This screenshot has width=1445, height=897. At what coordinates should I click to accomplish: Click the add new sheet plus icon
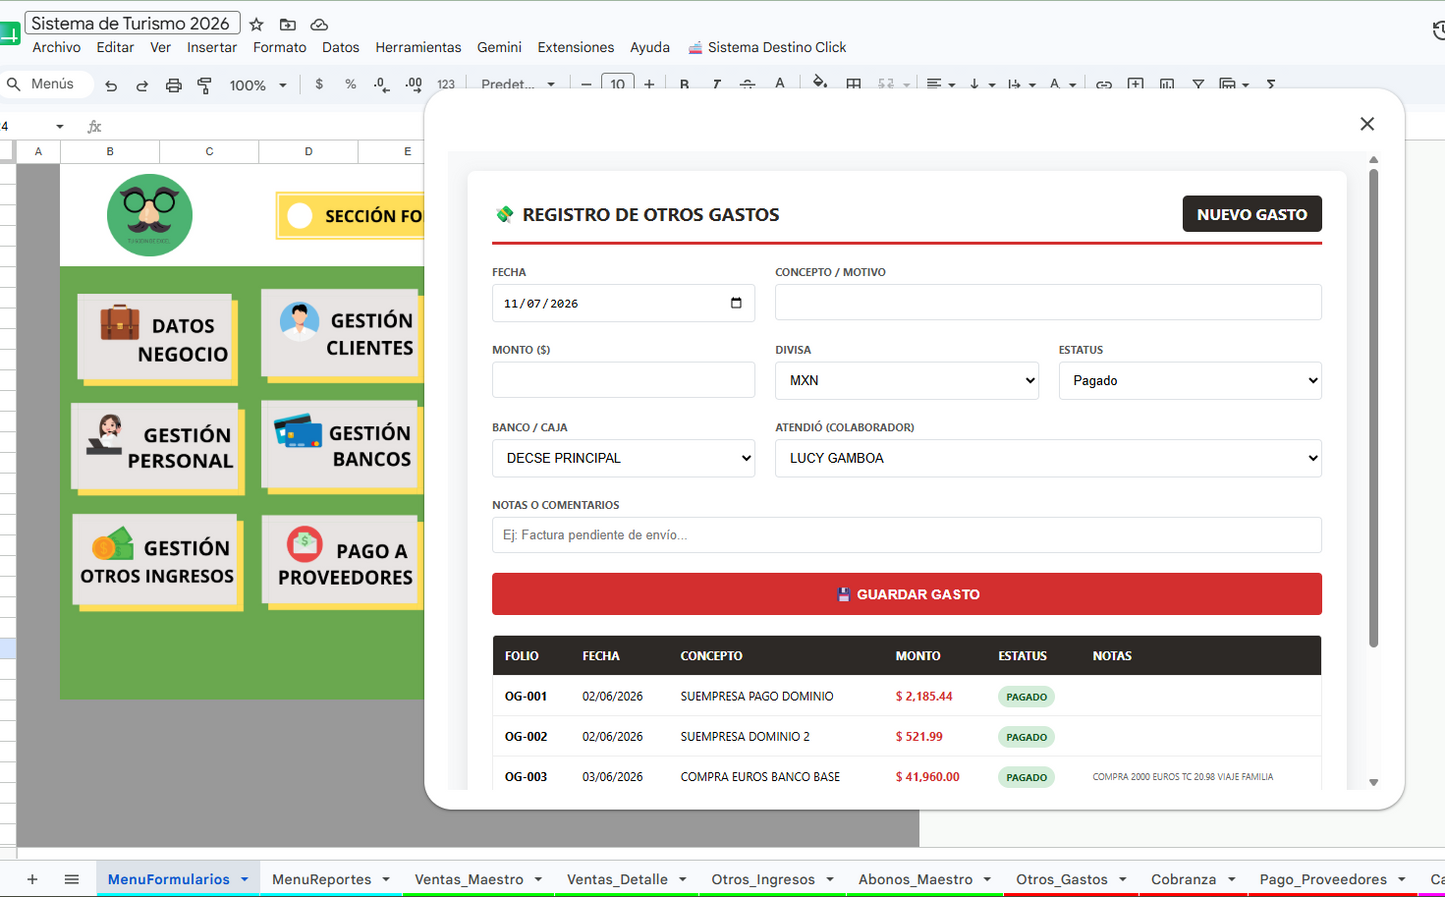point(32,879)
